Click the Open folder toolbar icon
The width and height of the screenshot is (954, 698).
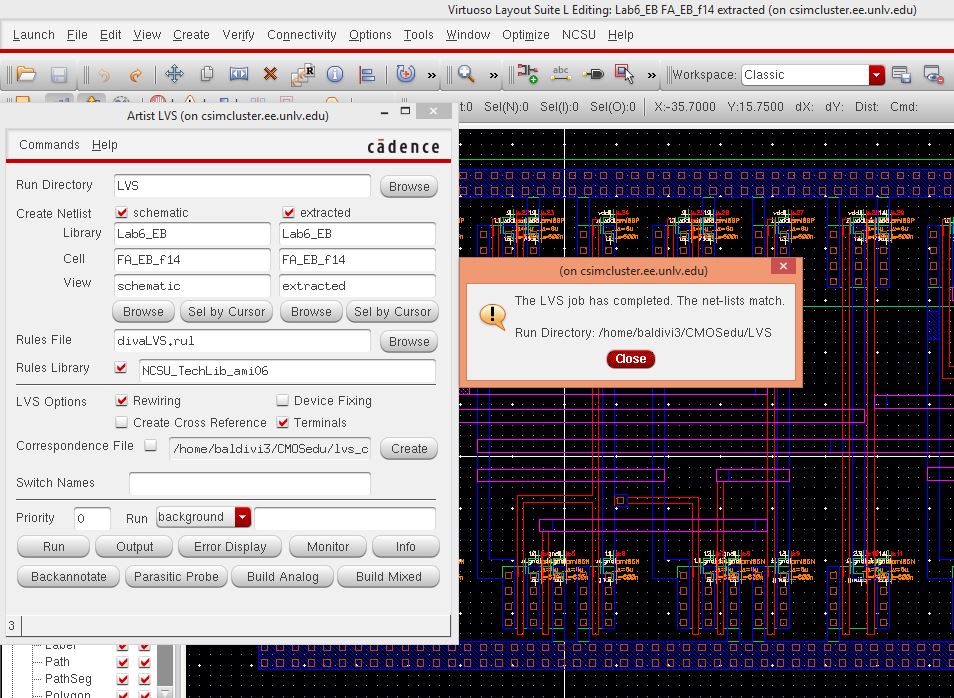click(26, 75)
